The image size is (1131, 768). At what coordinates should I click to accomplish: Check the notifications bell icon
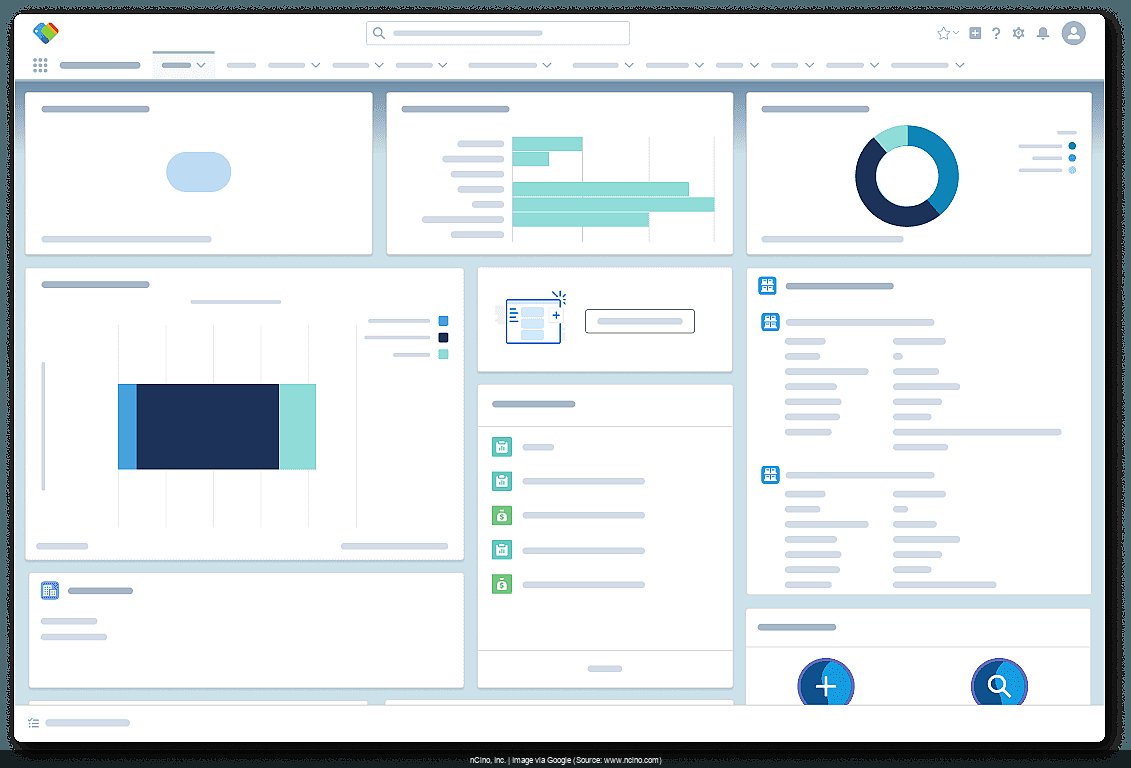[x=1043, y=33]
